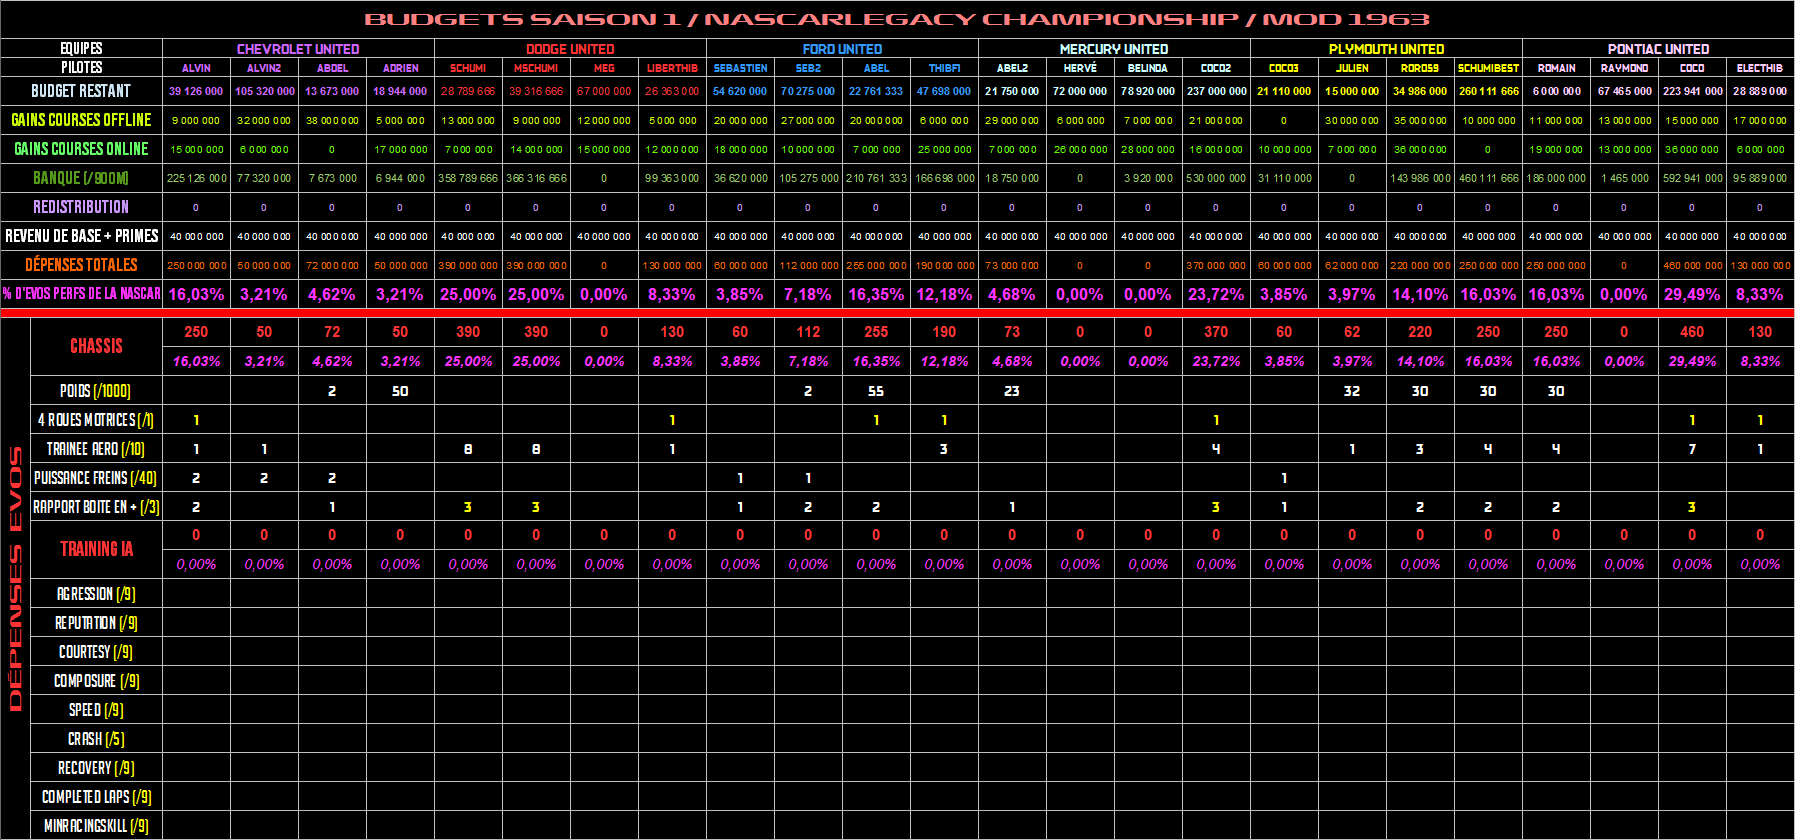1795x840 pixels.
Task: Select the DODGE UNITED team header
Action: 570,49
